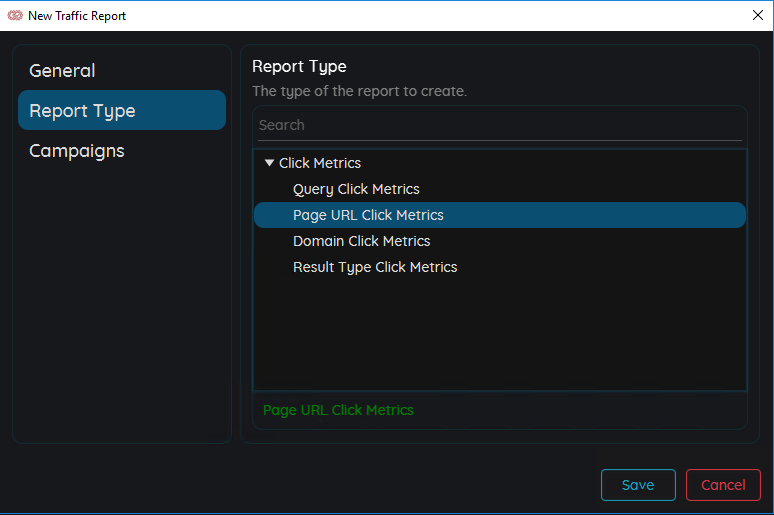Viewport: 774px width, 515px height.
Task: Select the Click Metrics parent node
Action: pos(320,163)
